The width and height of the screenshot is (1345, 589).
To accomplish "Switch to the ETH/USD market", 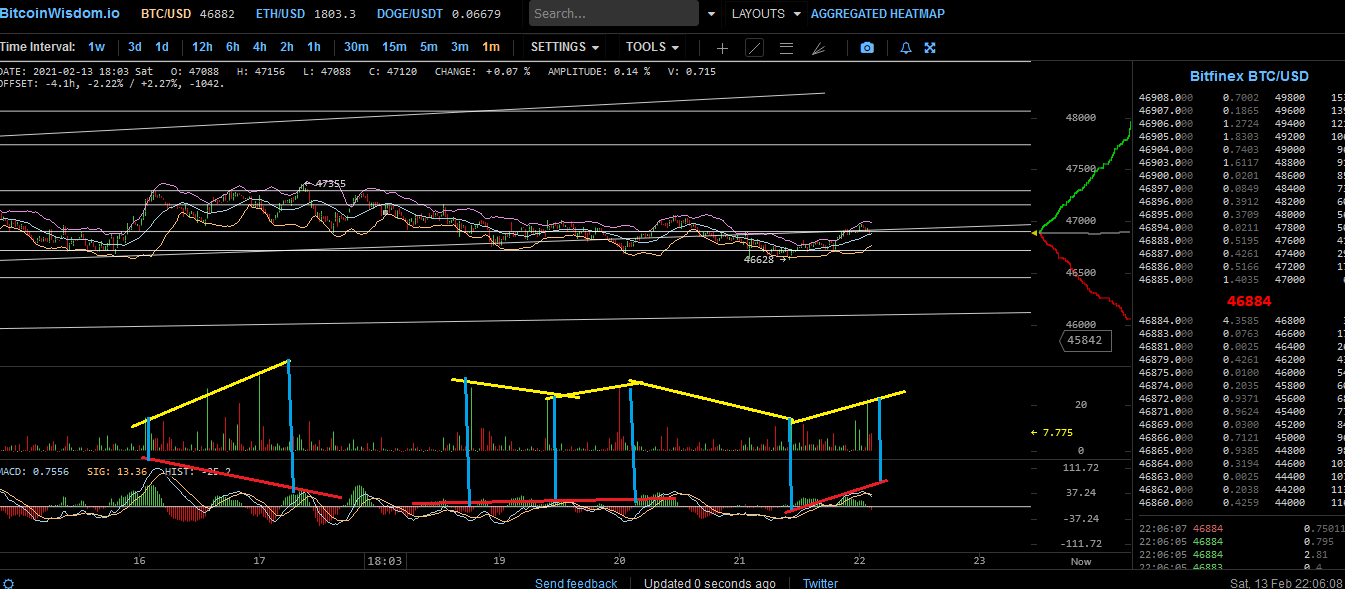I will coord(279,14).
